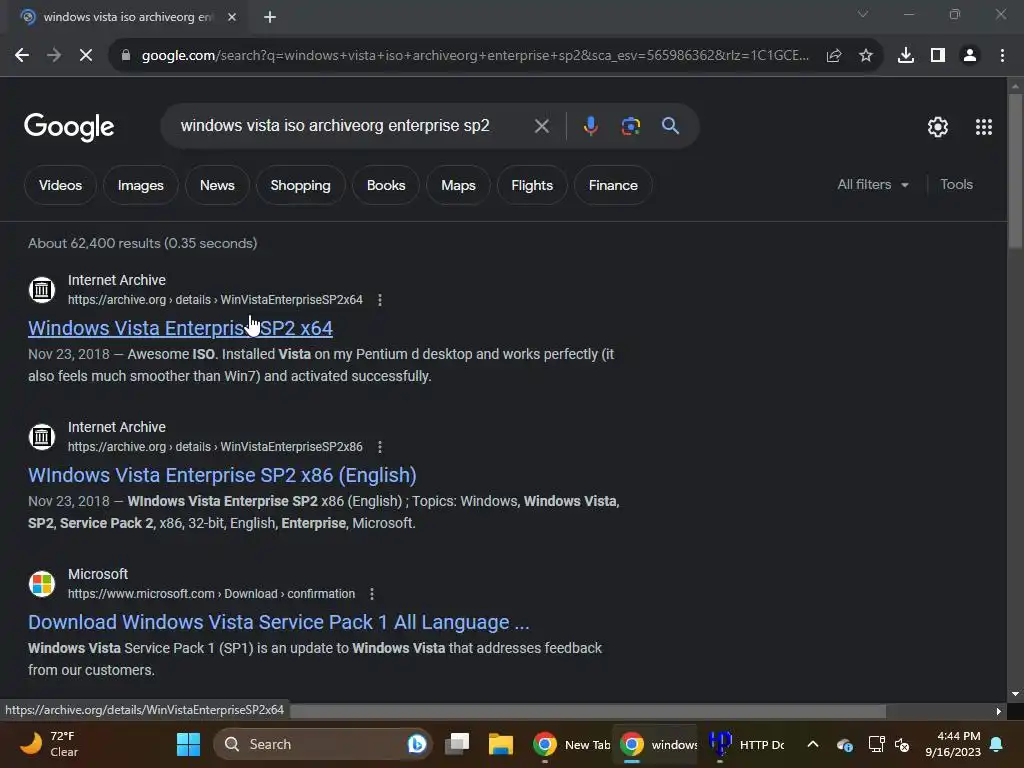Bookmark this page with the star
The image size is (1024, 768).
(866, 56)
